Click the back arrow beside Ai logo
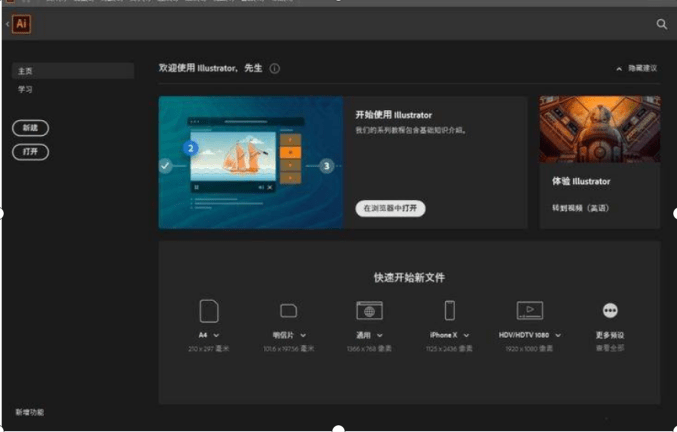The height and width of the screenshot is (432, 677). pos(7,24)
